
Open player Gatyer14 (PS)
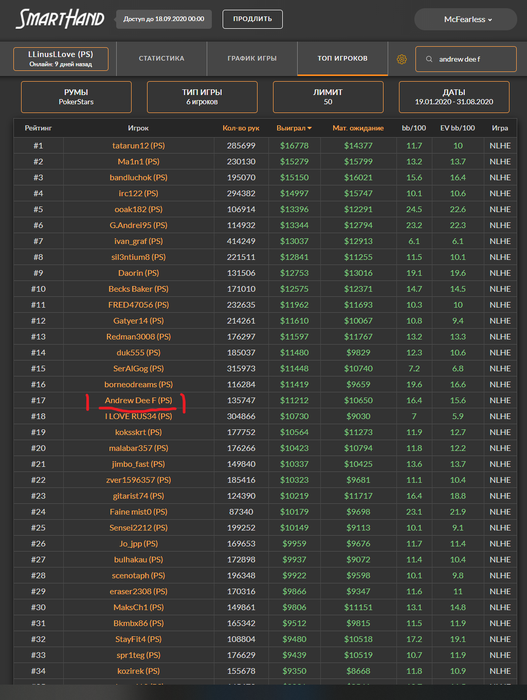138,321
